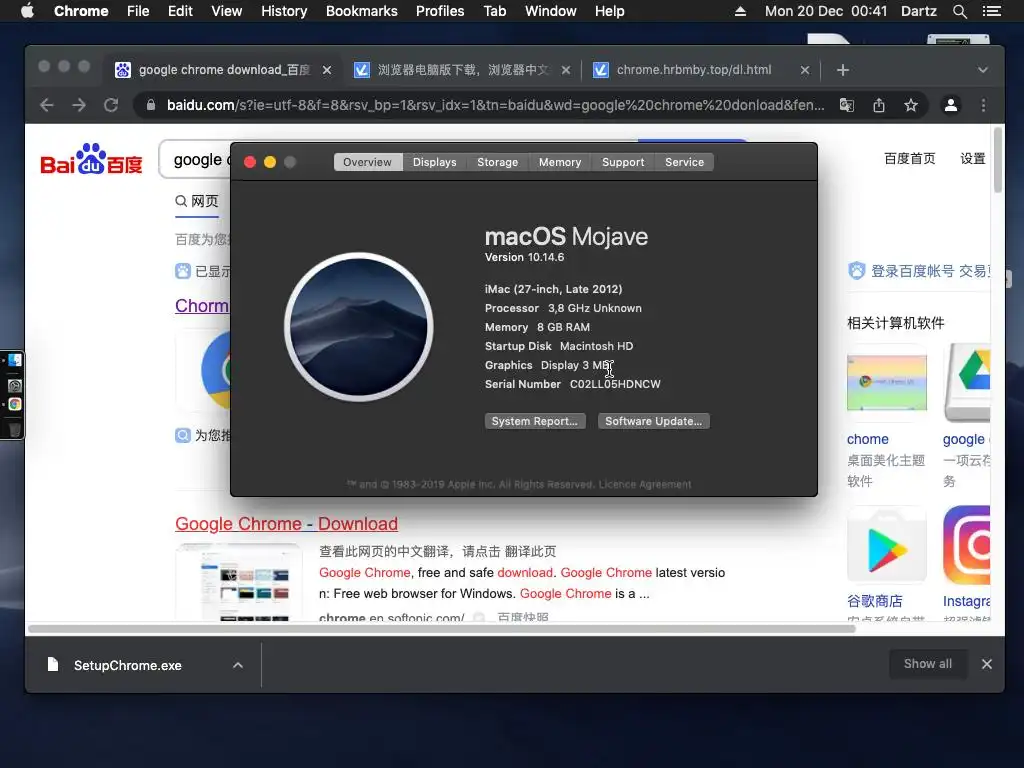Click the Google Chrome result thumbnail image
Image resolution: width=1024 pixels, height=768 pixels.
238,581
